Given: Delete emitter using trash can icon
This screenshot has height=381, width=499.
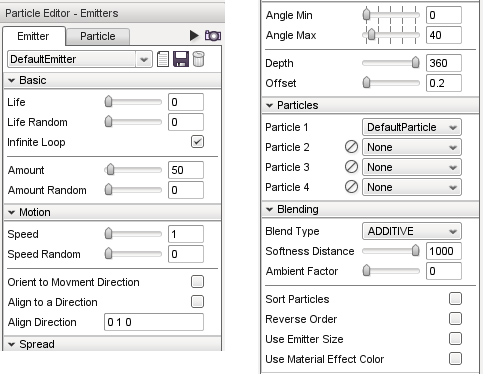Looking at the screenshot, I should pyautogui.click(x=198, y=59).
